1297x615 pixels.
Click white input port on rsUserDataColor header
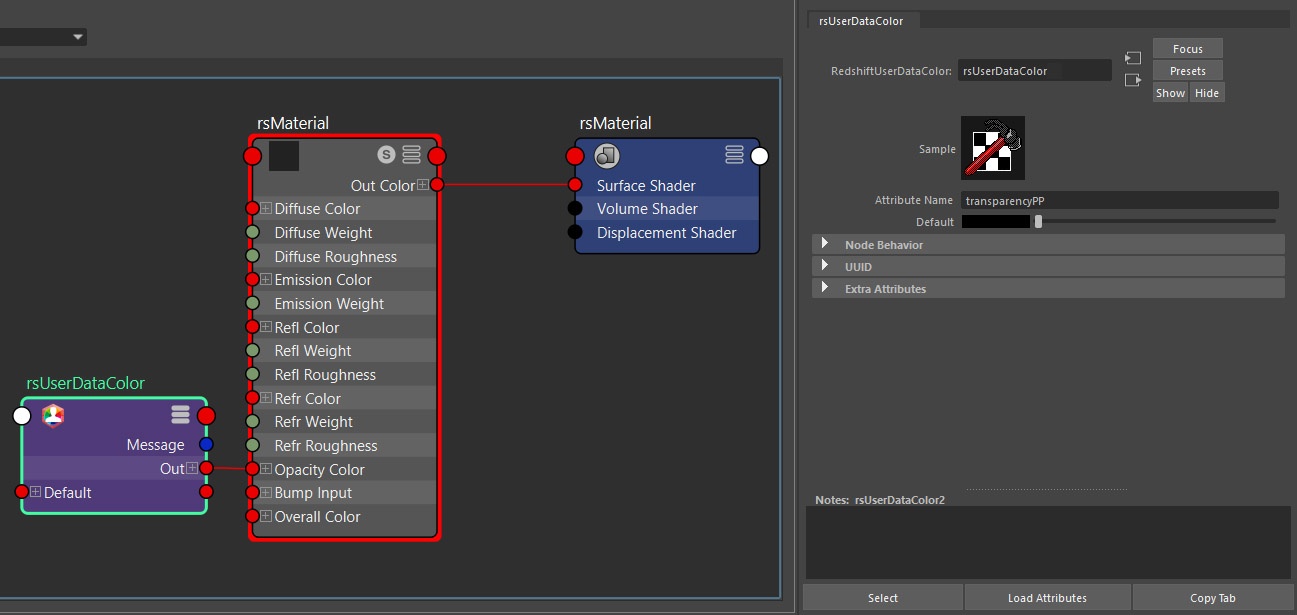click(22, 416)
